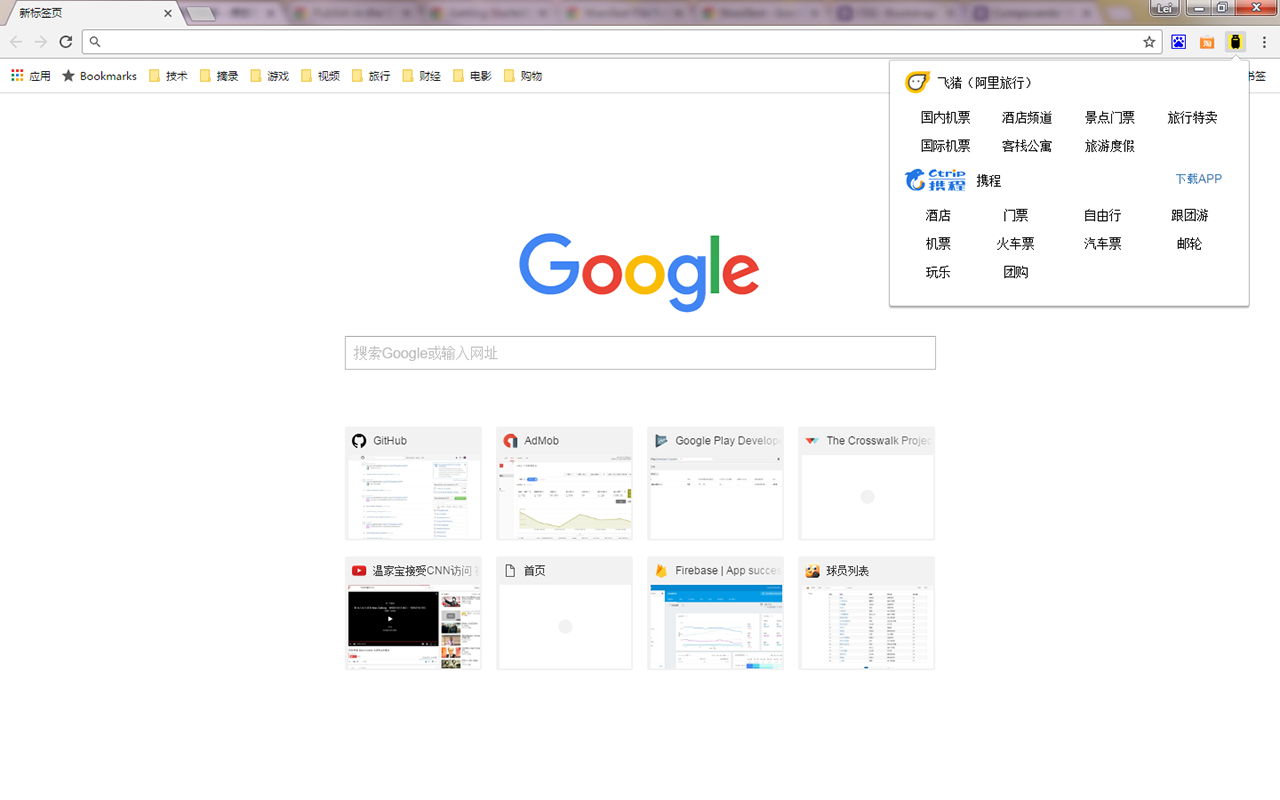Toggle the yellow travel extension icon
The width and height of the screenshot is (1280, 800).
pyautogui.click(x=1236, y=42)
